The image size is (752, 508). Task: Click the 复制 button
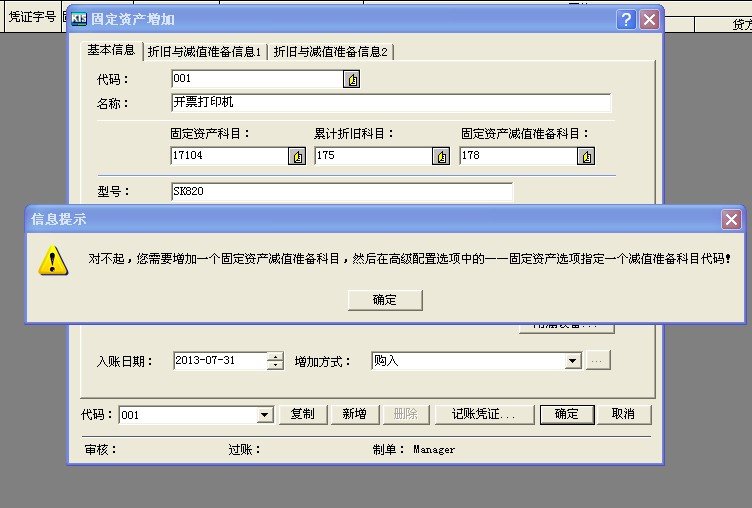tap(302, 414)
